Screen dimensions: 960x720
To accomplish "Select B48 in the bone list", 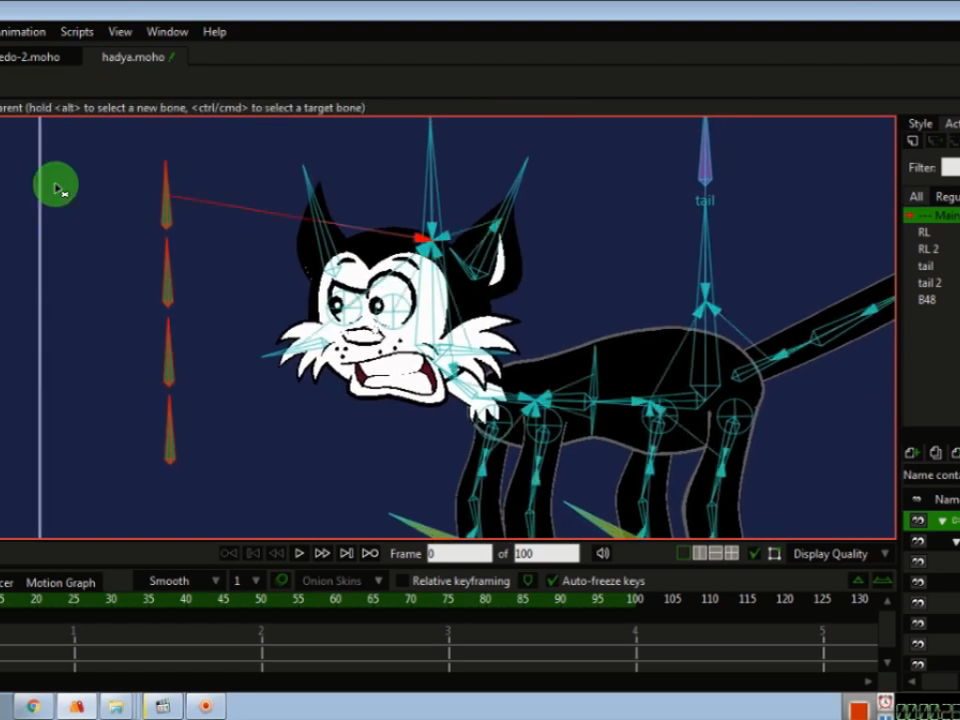I will point(926,300).
